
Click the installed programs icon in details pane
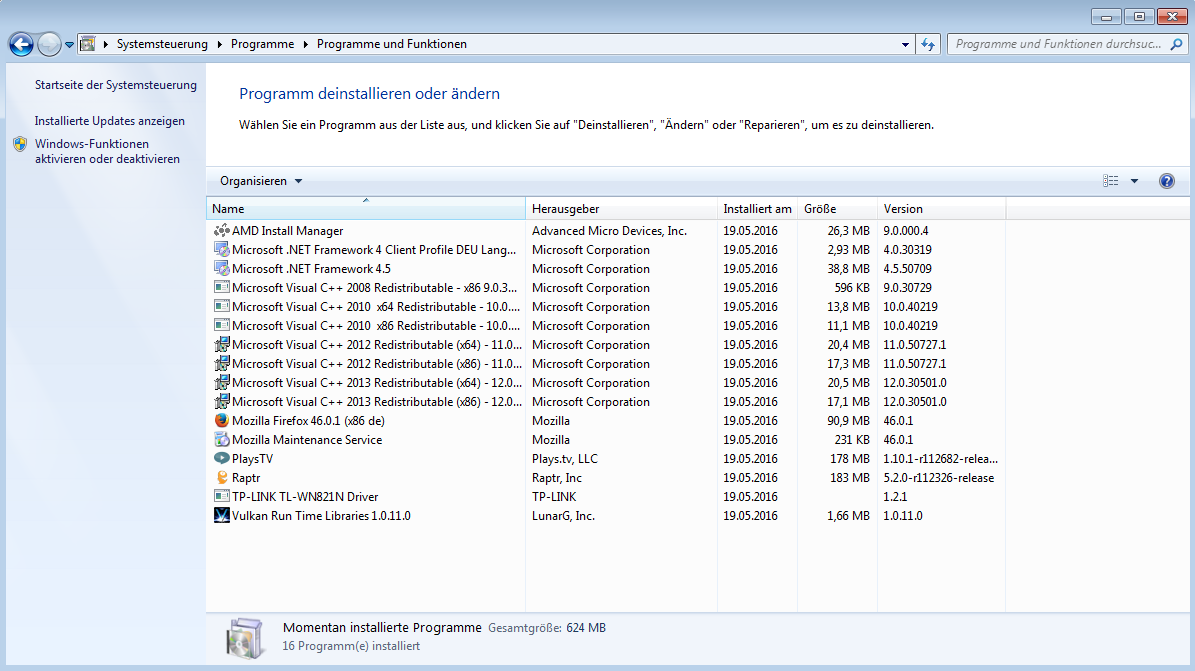pyautogui.click(x=245, y=638)
